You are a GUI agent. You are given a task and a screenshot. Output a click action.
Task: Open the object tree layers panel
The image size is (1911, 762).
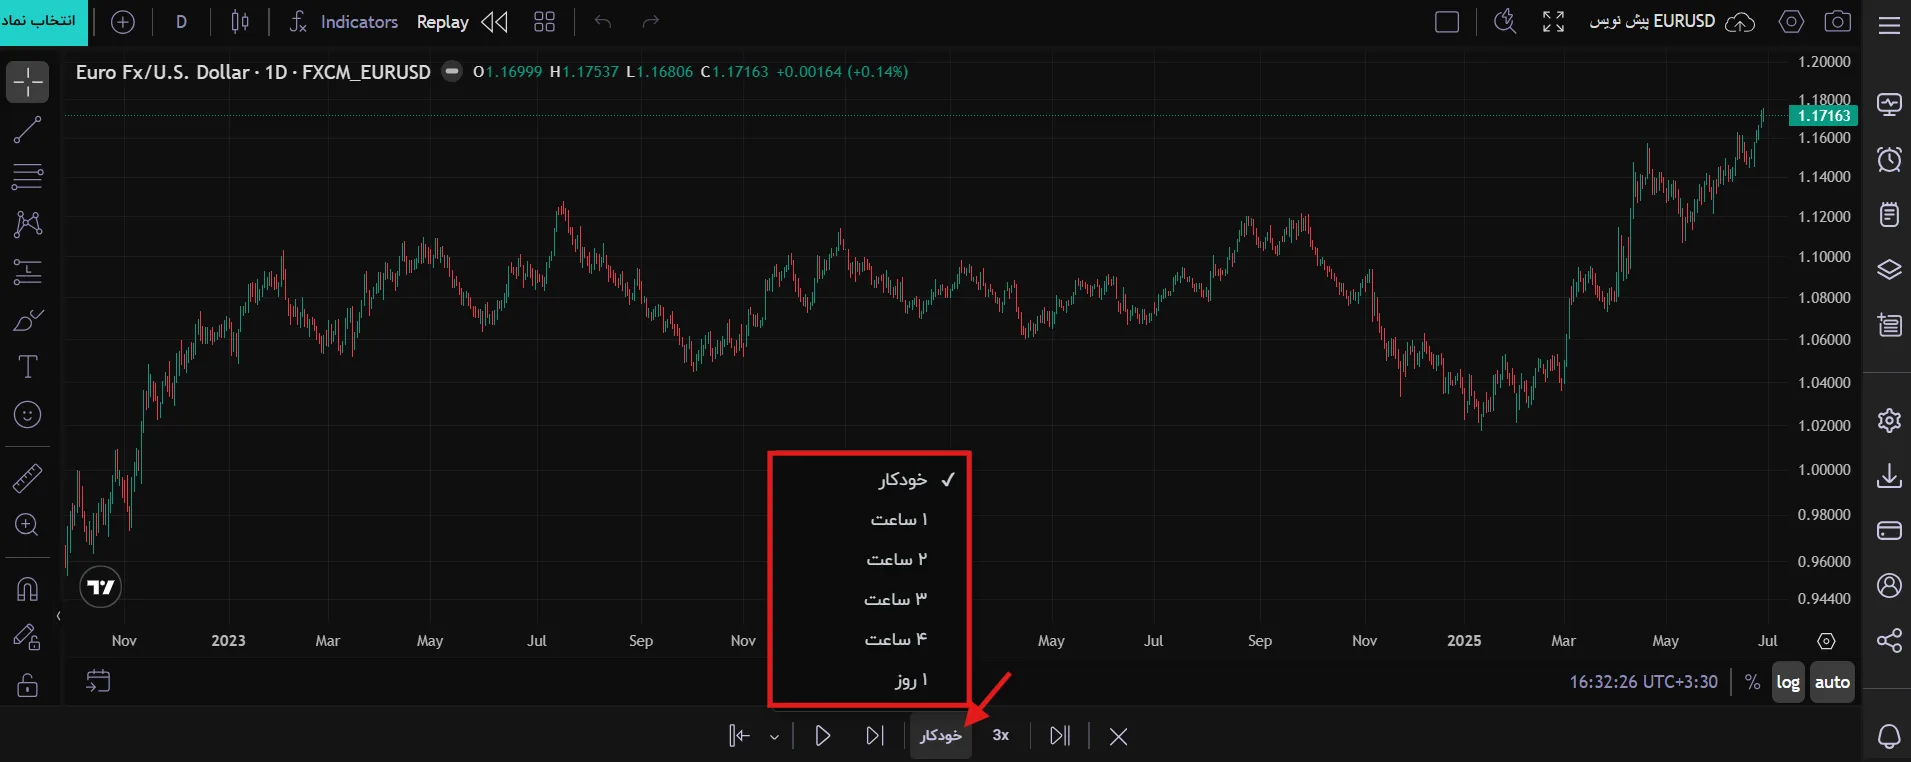coord(1889,270)
